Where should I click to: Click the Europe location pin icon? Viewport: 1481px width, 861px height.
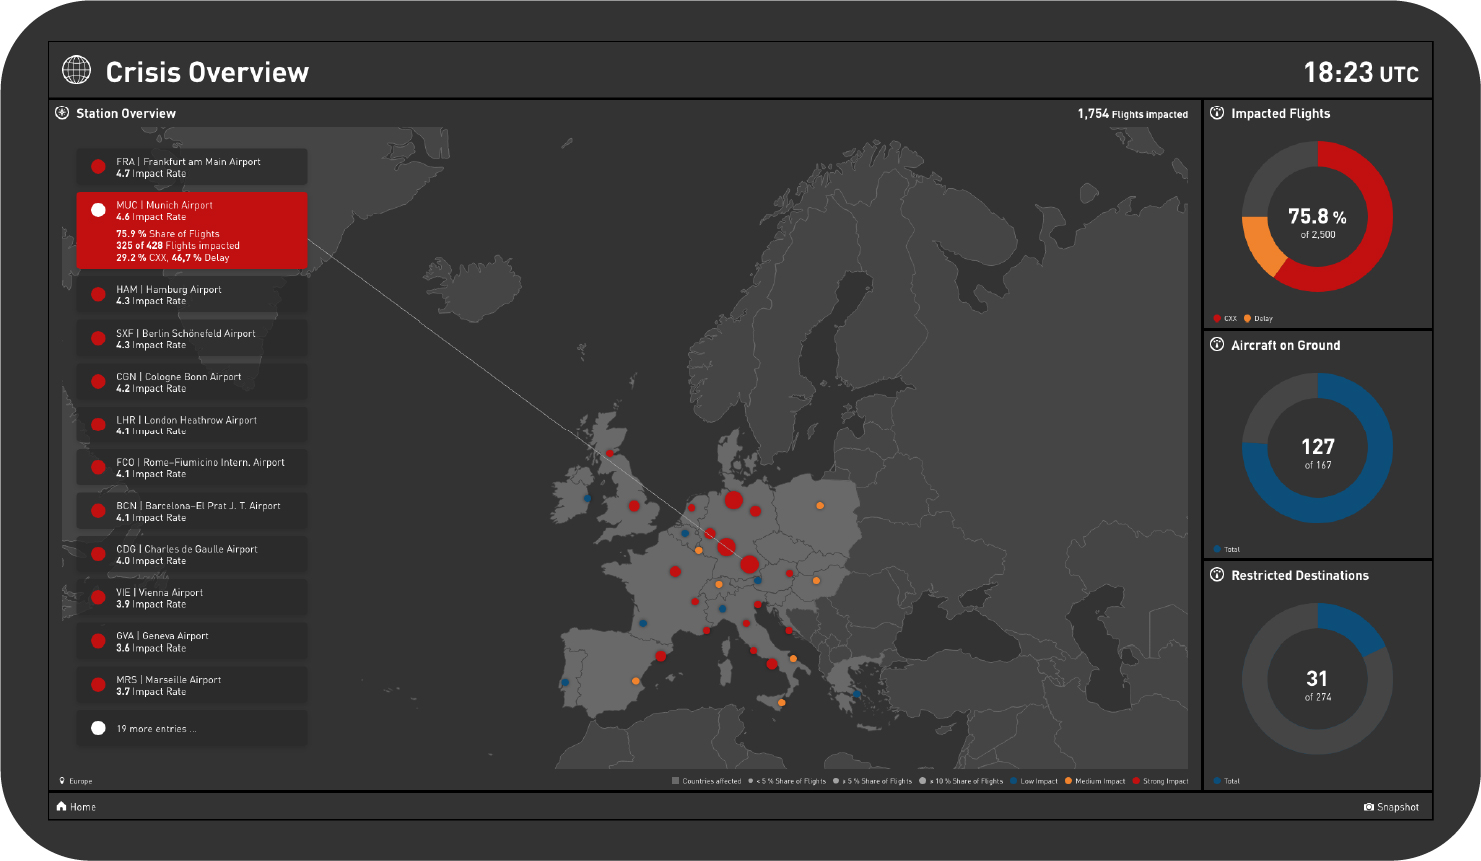point(62,781)
